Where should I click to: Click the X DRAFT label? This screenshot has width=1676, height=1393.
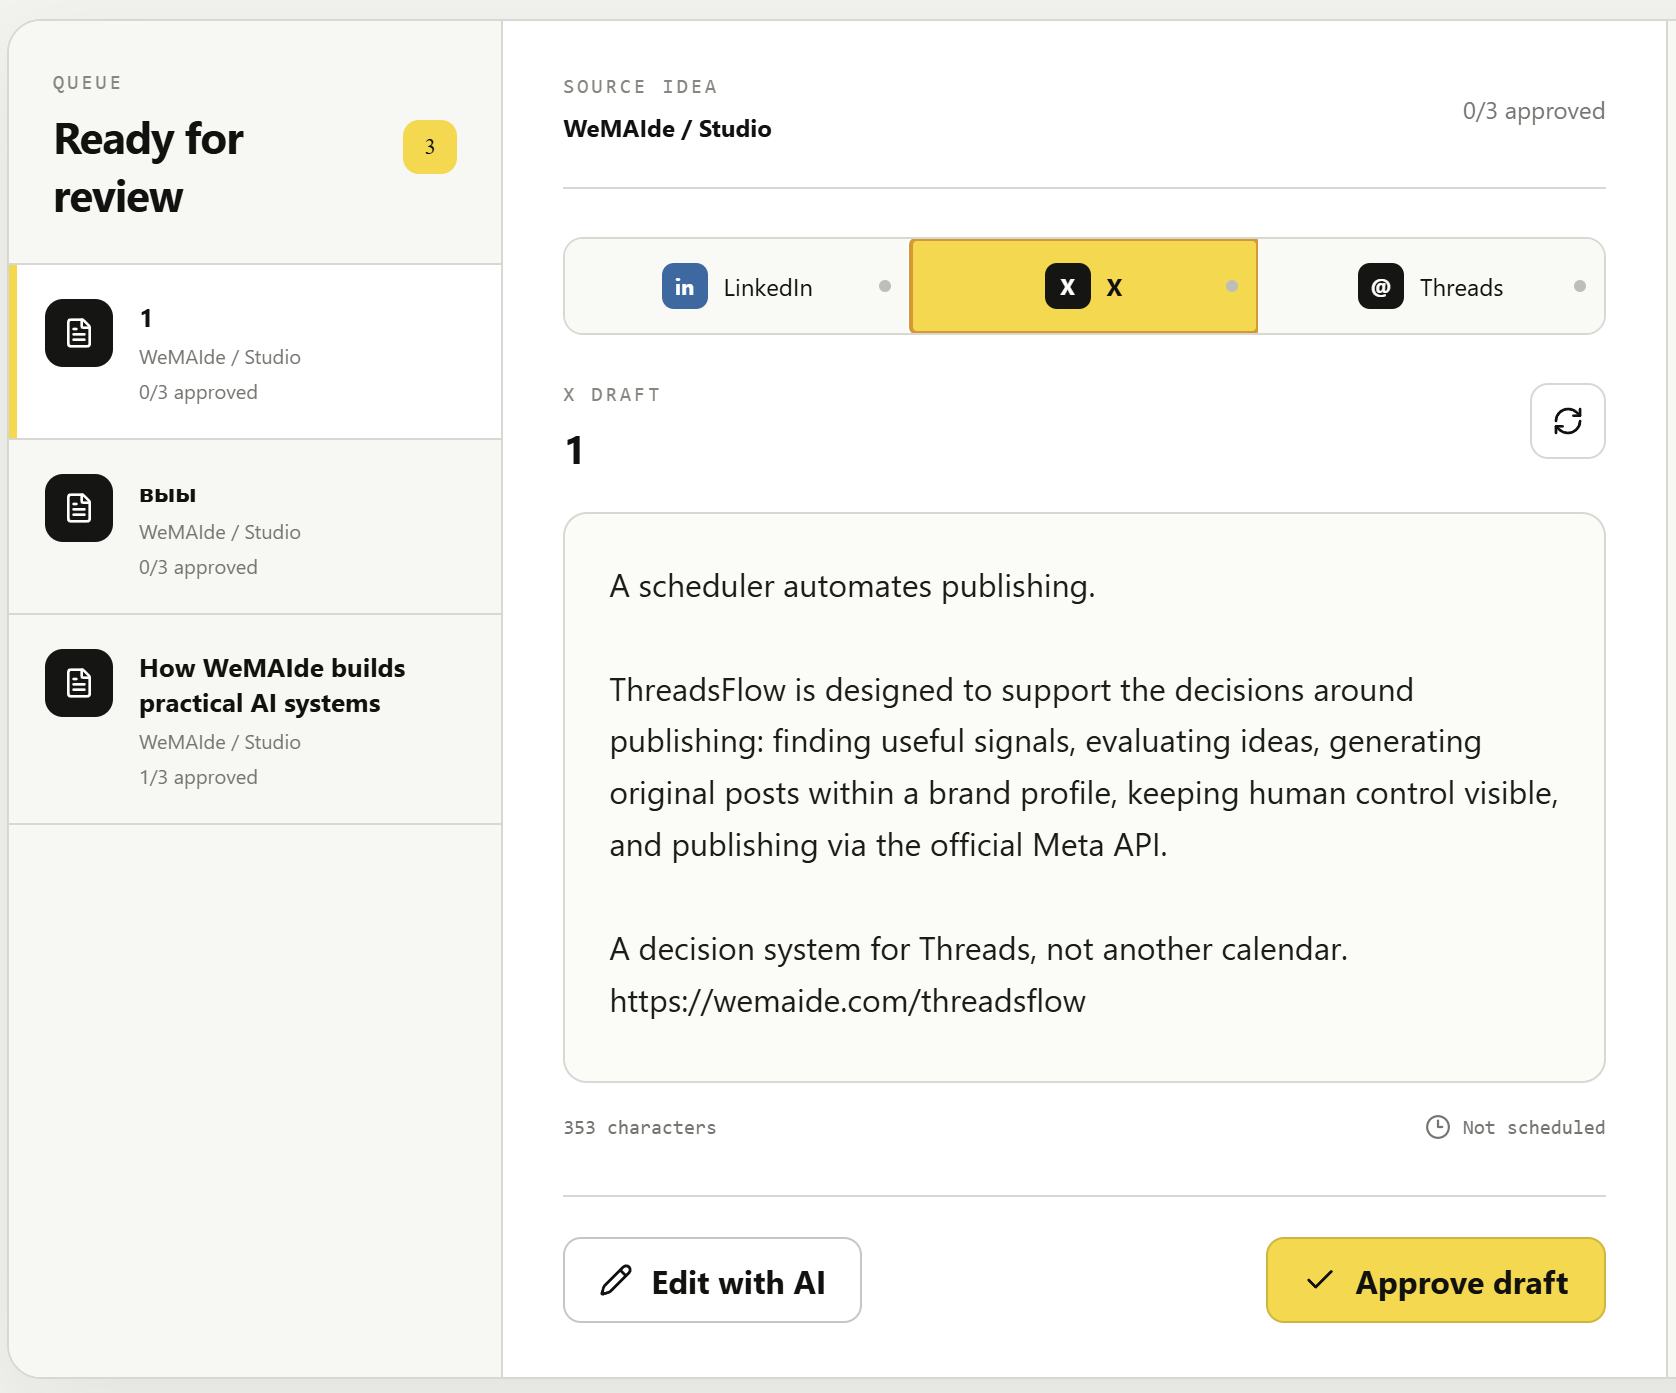[611, 395]
